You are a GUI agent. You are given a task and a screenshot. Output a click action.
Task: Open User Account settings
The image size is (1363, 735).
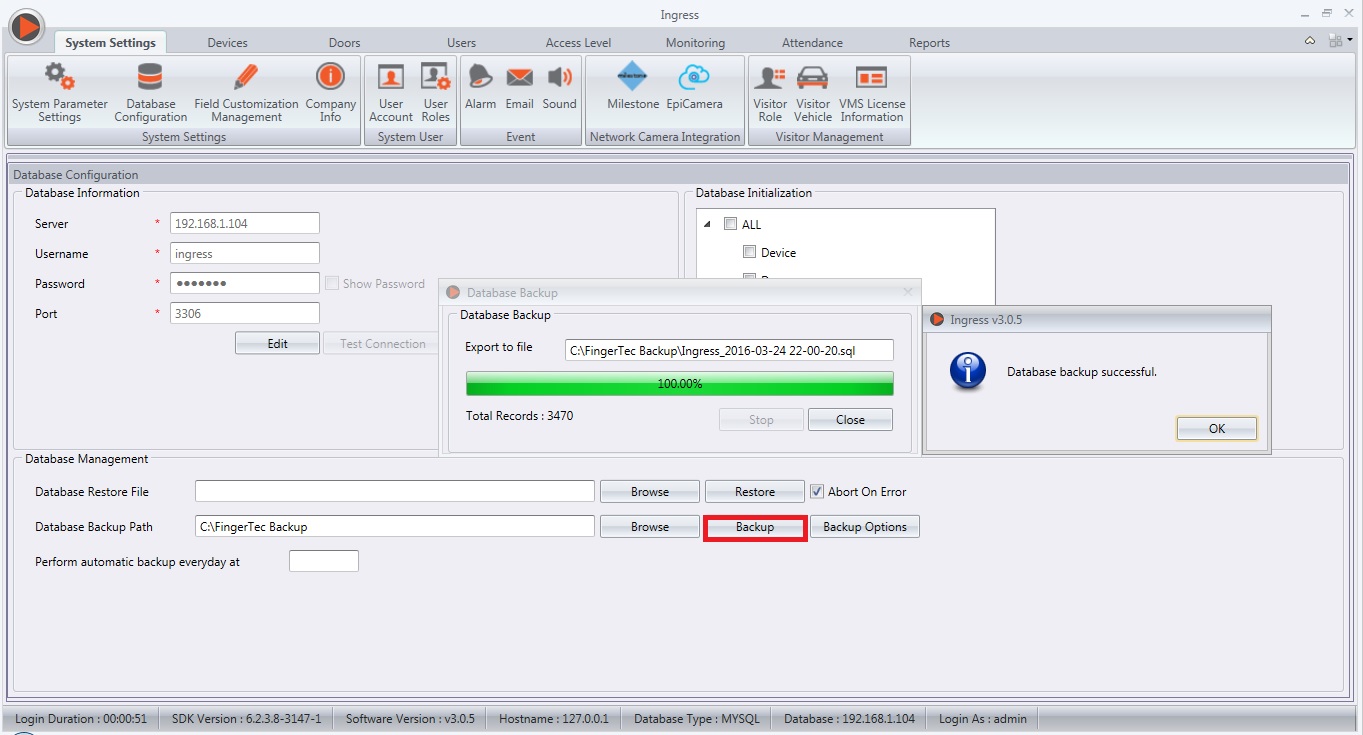[391, 92]
